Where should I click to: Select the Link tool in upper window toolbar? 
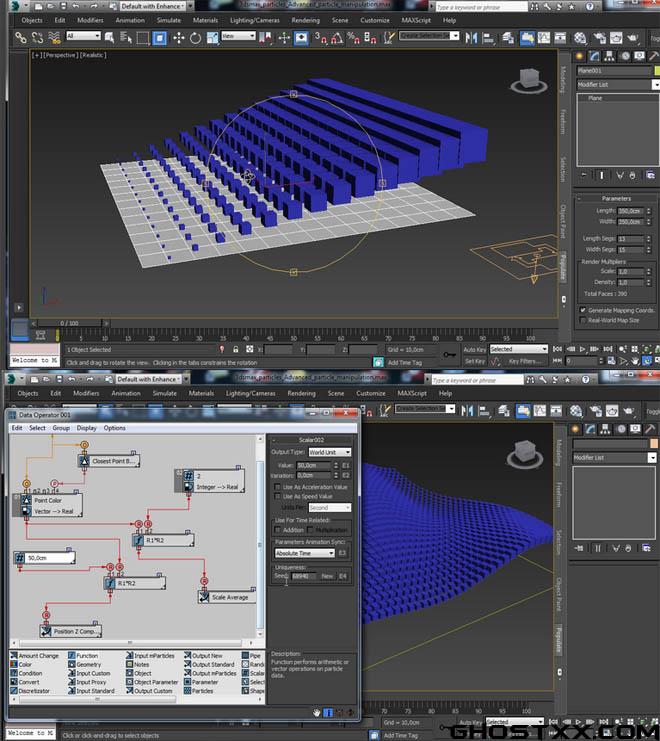tap(20, 37)
